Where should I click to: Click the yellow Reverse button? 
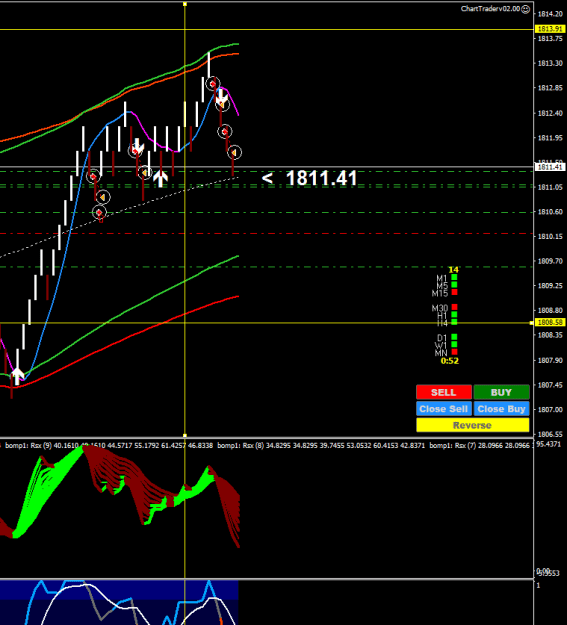[x=472, y=425]
